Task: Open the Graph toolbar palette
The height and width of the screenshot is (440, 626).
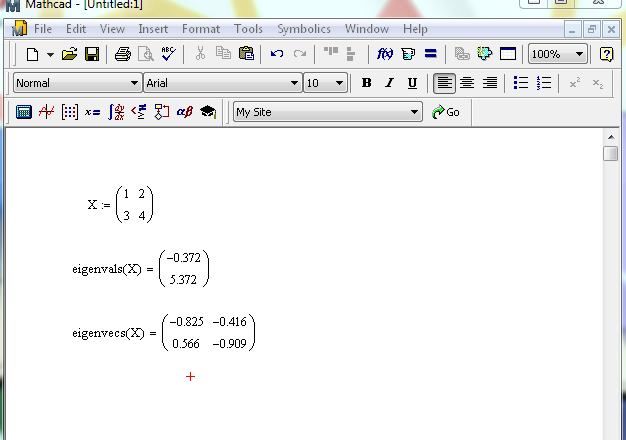Action: point(46,112)
